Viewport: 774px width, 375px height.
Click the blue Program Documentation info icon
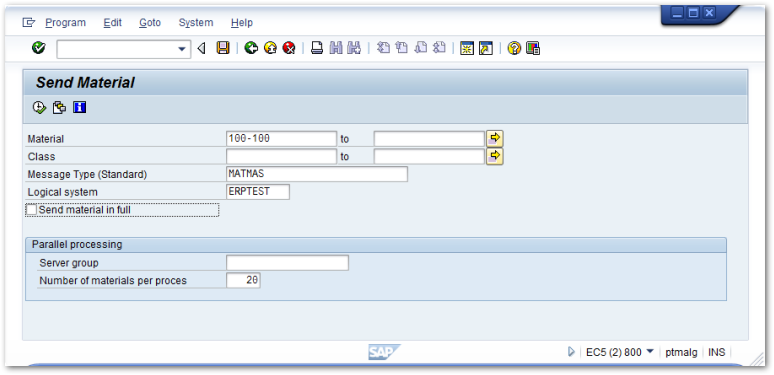point(79,107)
